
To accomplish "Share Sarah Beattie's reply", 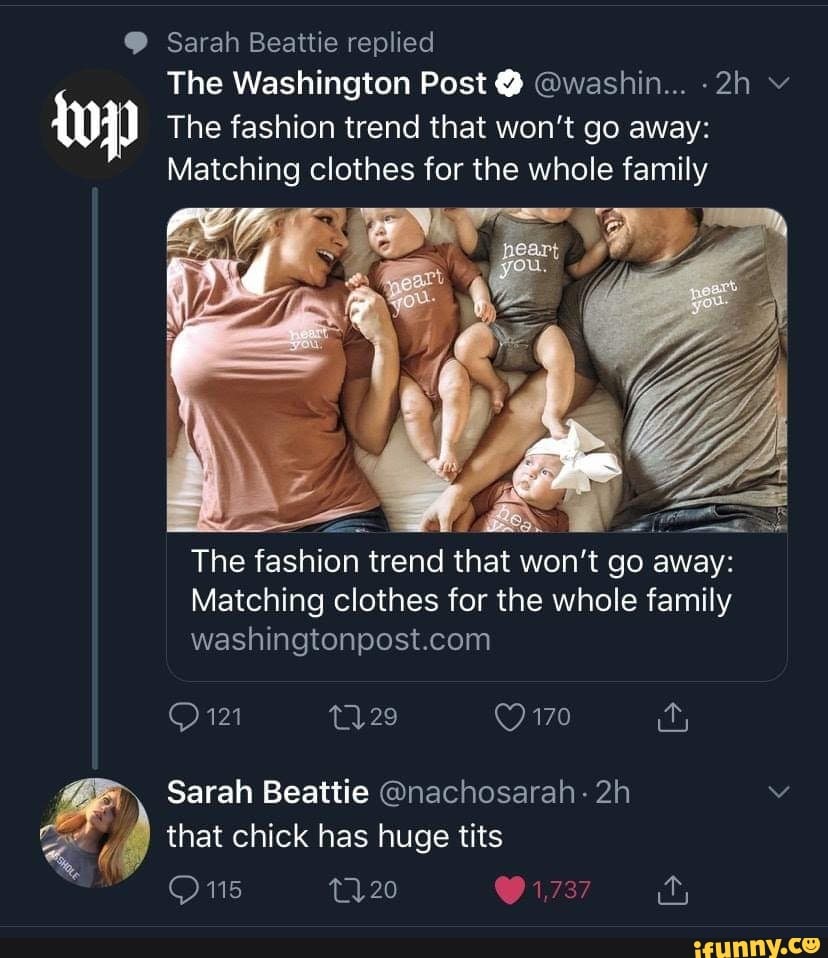I will pyautogui.click(x=673, y=889).
